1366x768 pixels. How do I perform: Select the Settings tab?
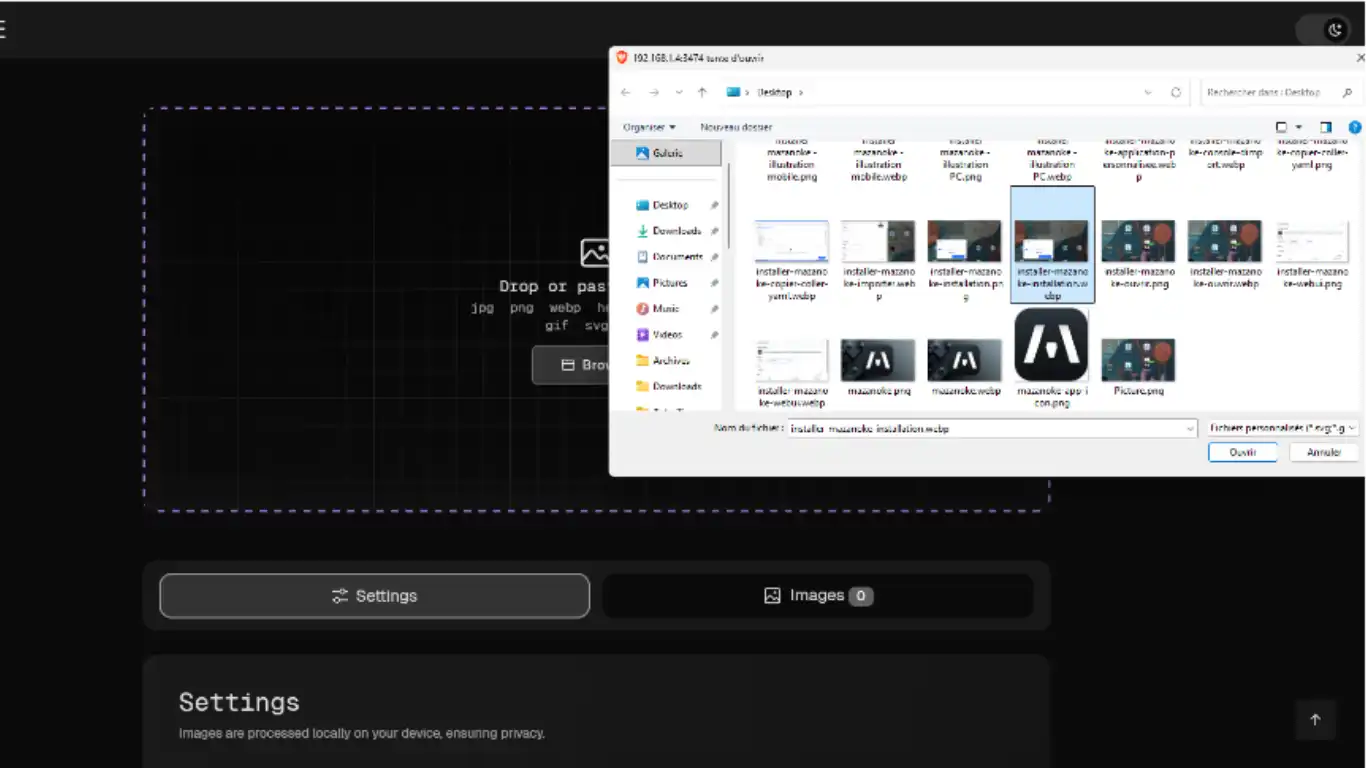(375, 596)
